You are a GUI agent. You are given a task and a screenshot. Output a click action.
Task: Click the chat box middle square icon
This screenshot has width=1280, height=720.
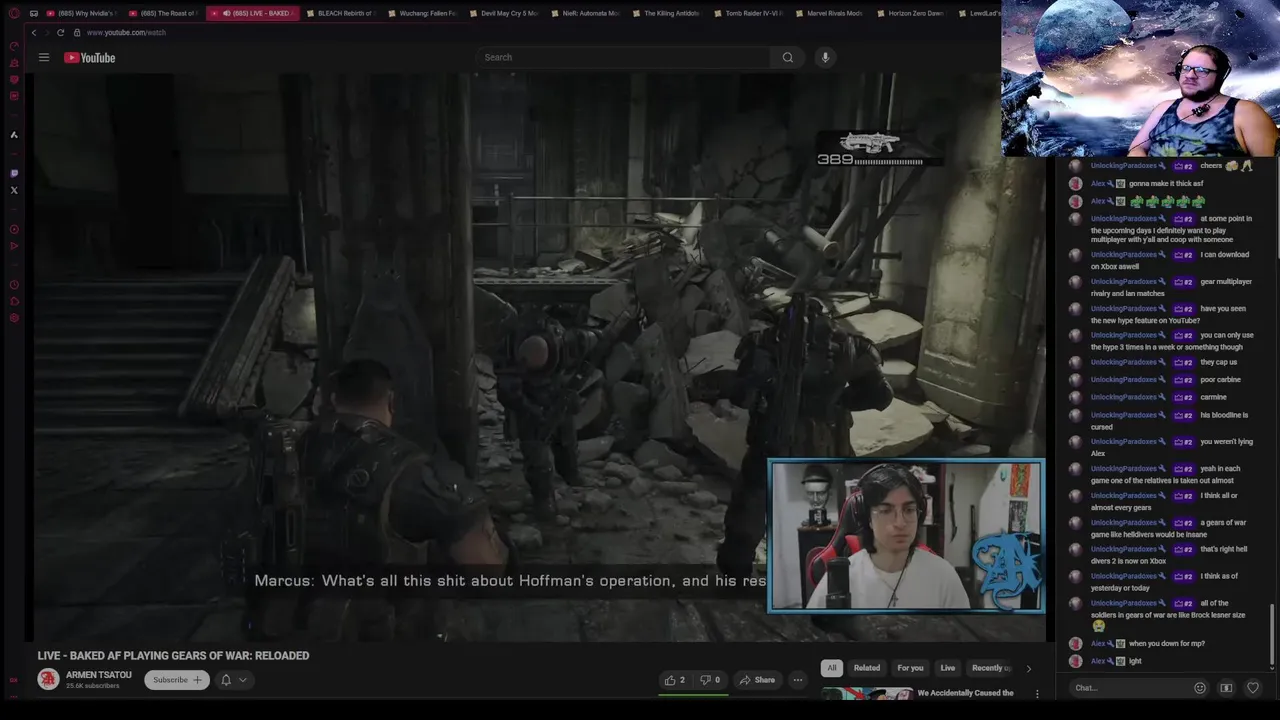pos(1226,688)
